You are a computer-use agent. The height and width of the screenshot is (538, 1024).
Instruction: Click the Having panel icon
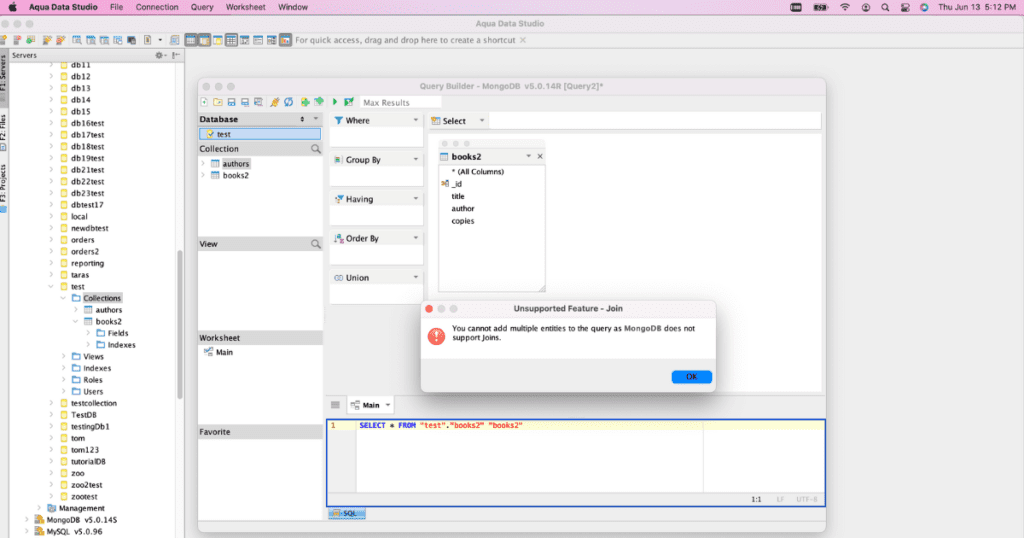pos(338,199)
